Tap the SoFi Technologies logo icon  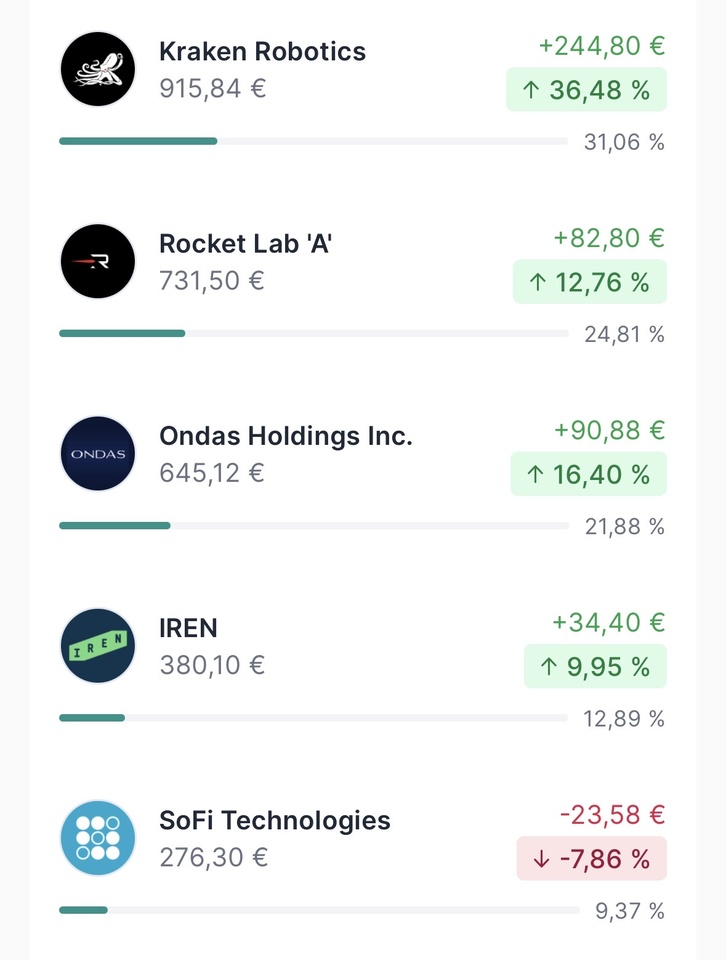point(97,837)
